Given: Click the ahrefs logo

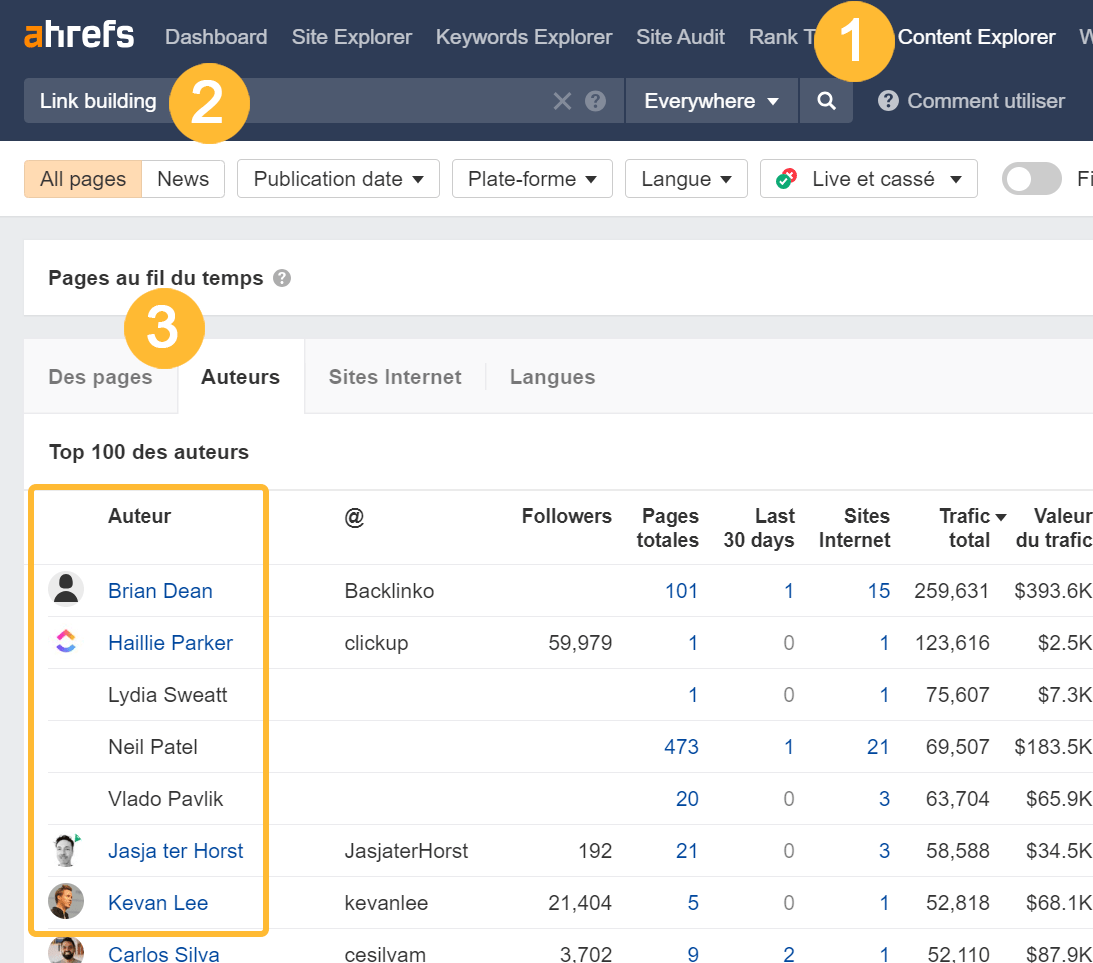Looking at the screenshot, I should 79,34.
